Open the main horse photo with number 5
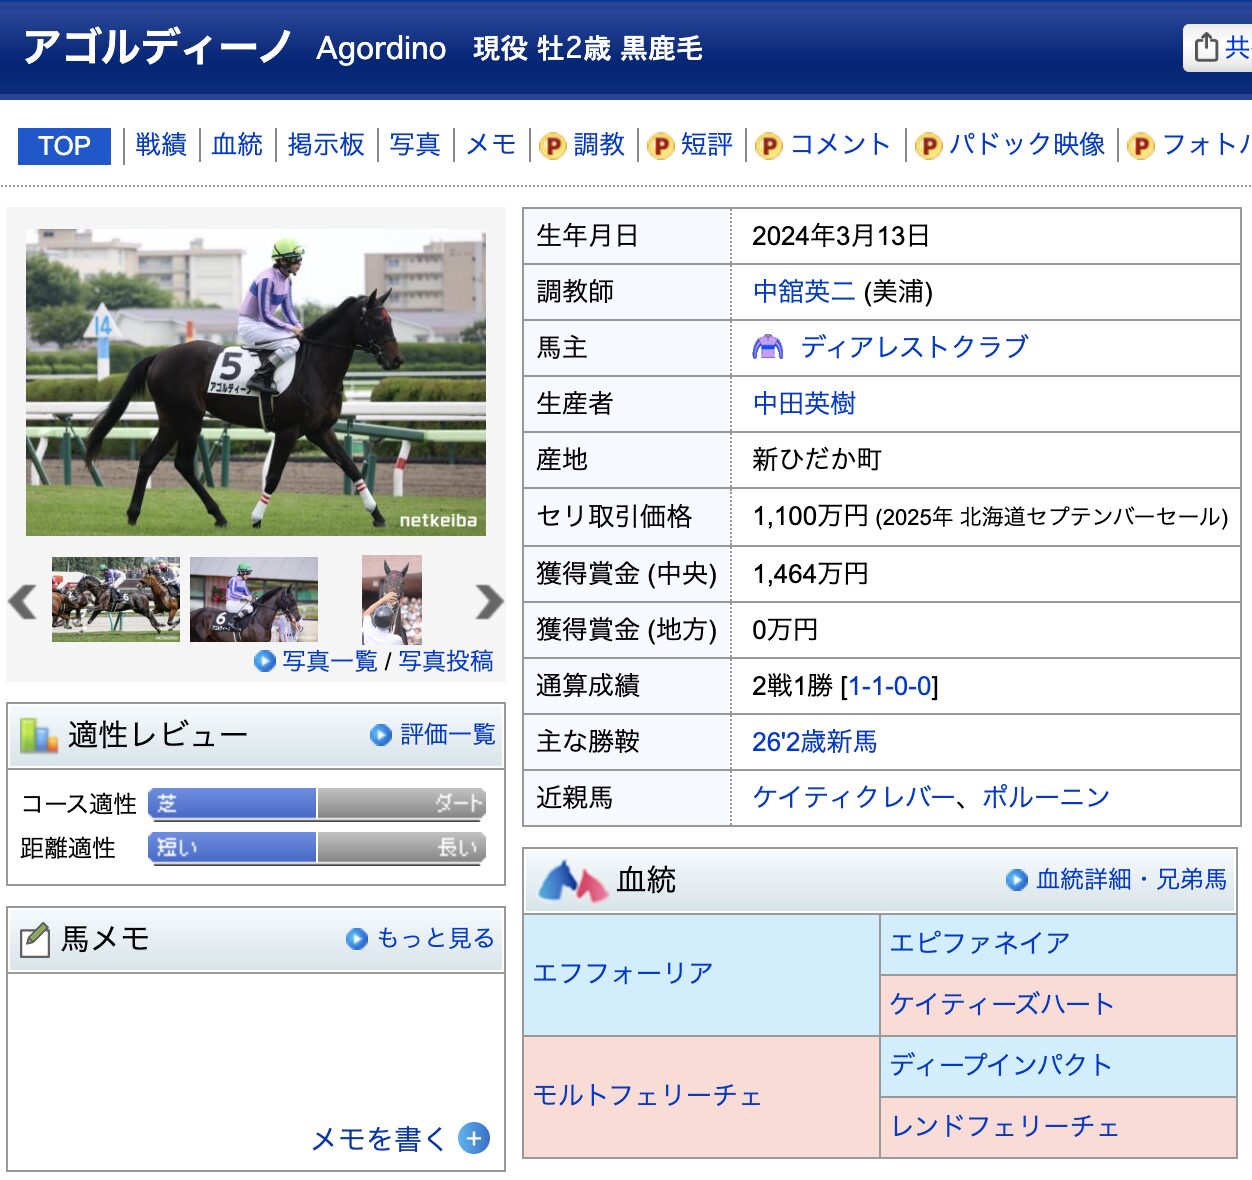The image size is (1252, 1180). [256, 382]
